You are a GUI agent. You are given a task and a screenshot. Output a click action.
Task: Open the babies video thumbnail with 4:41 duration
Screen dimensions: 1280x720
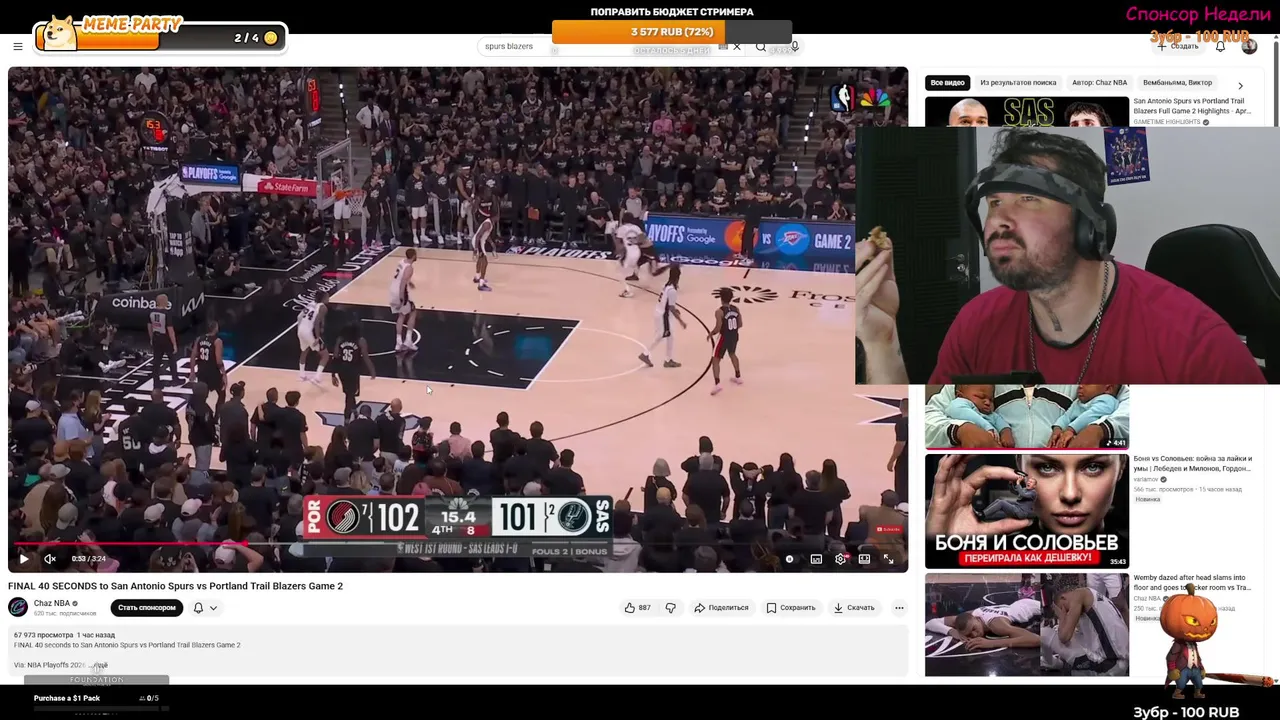(x=1027, y=416)
